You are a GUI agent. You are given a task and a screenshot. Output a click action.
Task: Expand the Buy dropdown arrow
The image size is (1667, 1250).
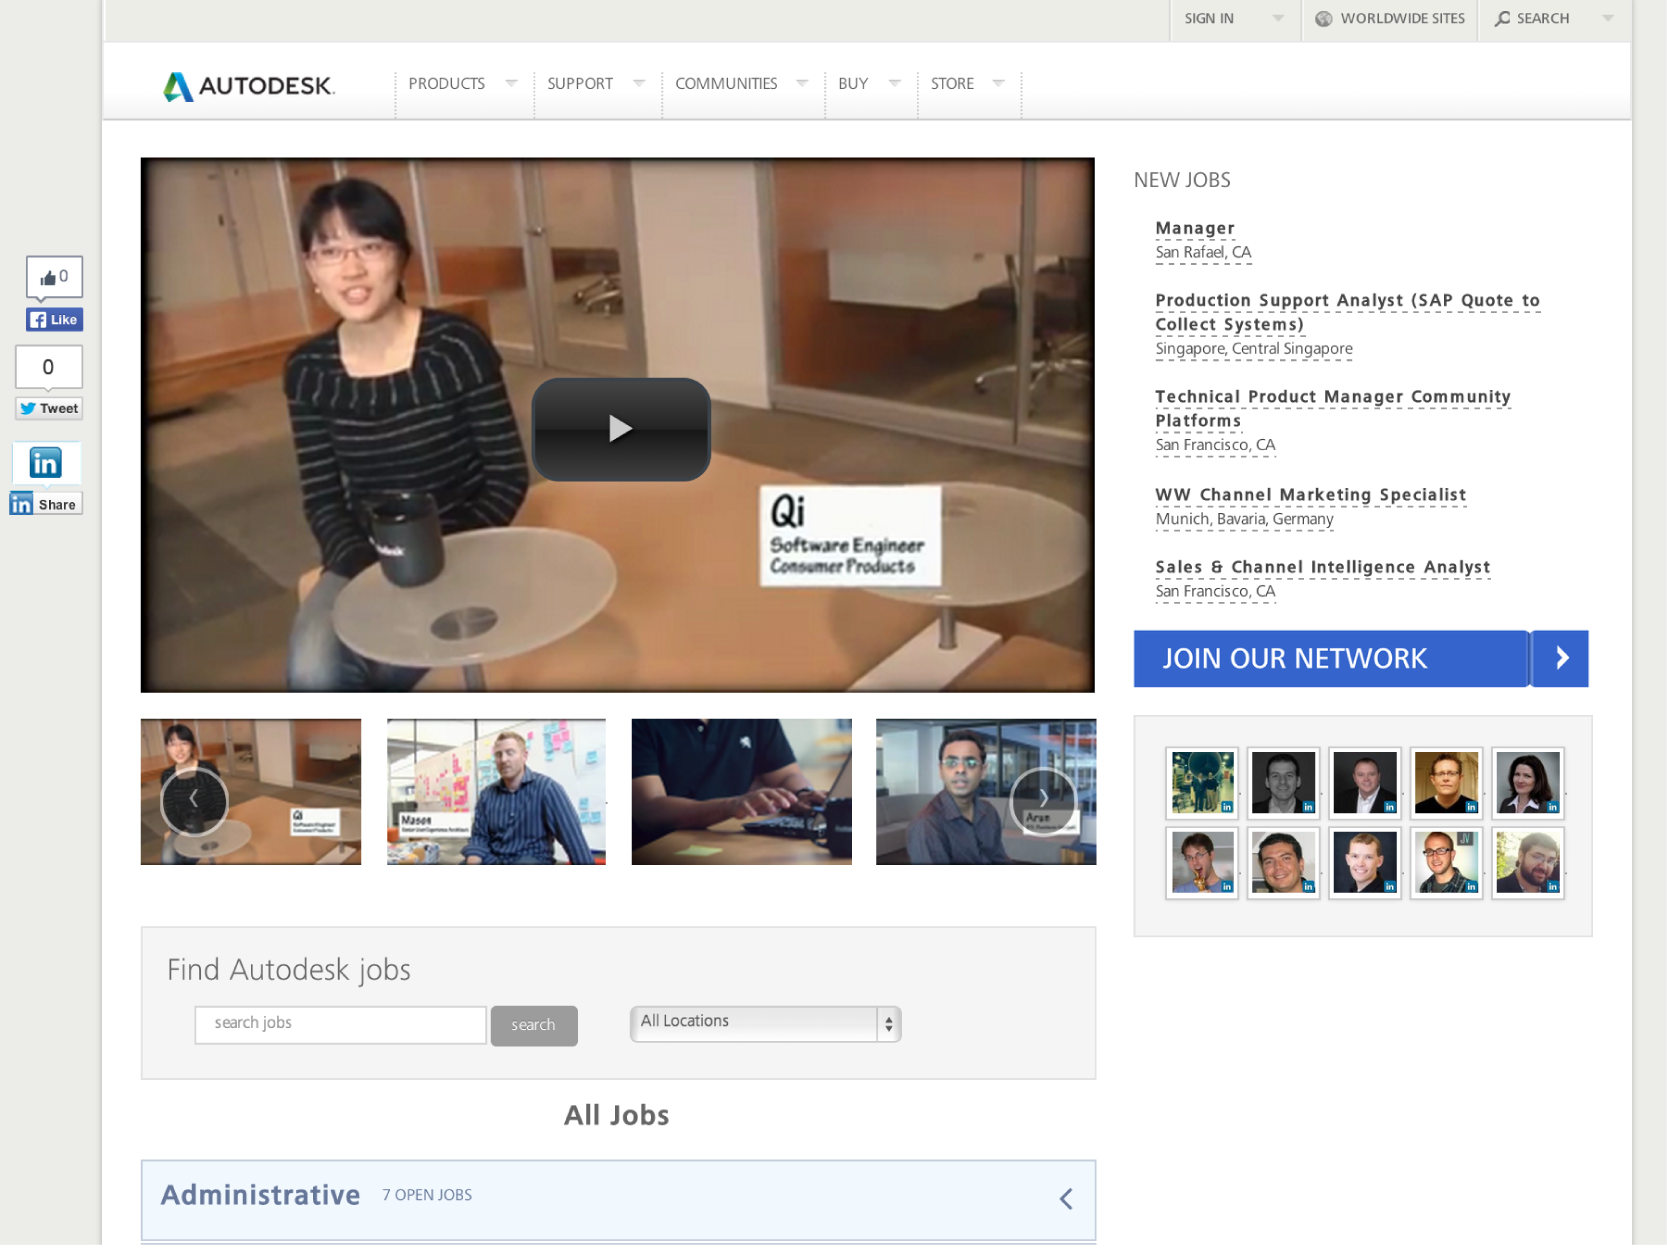(895, 83)
